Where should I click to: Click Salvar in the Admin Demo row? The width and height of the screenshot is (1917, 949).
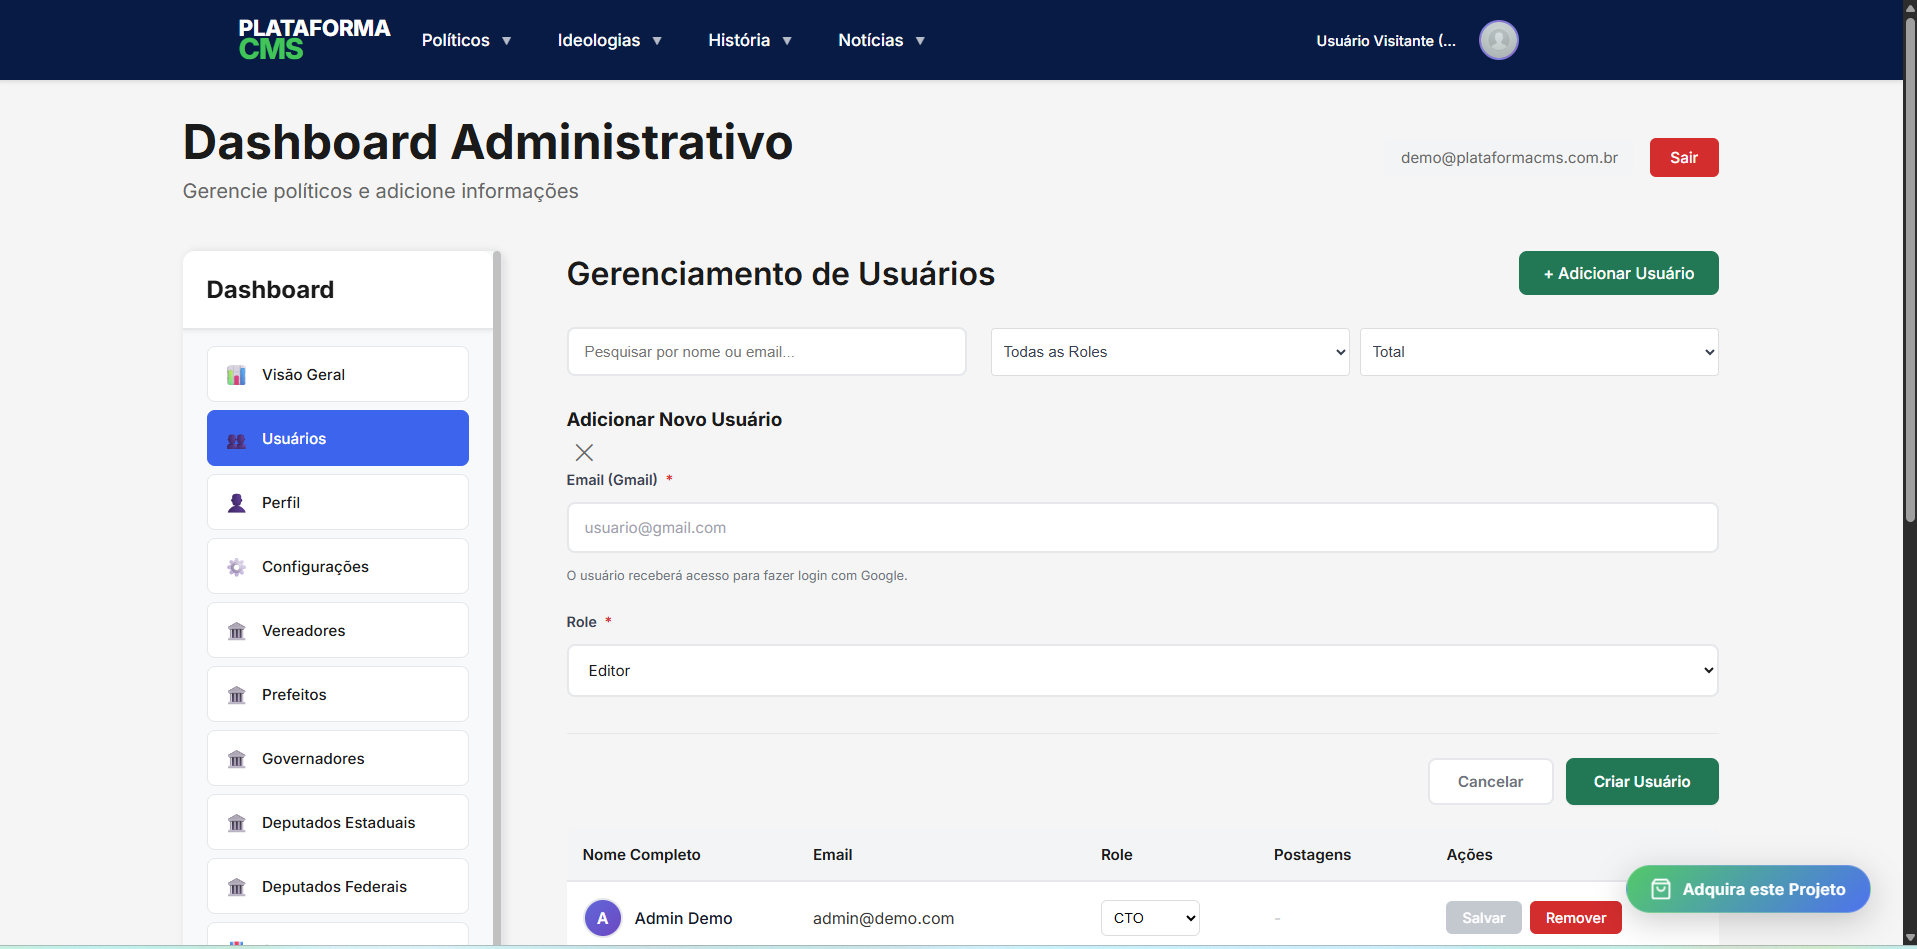point(1484,918)
